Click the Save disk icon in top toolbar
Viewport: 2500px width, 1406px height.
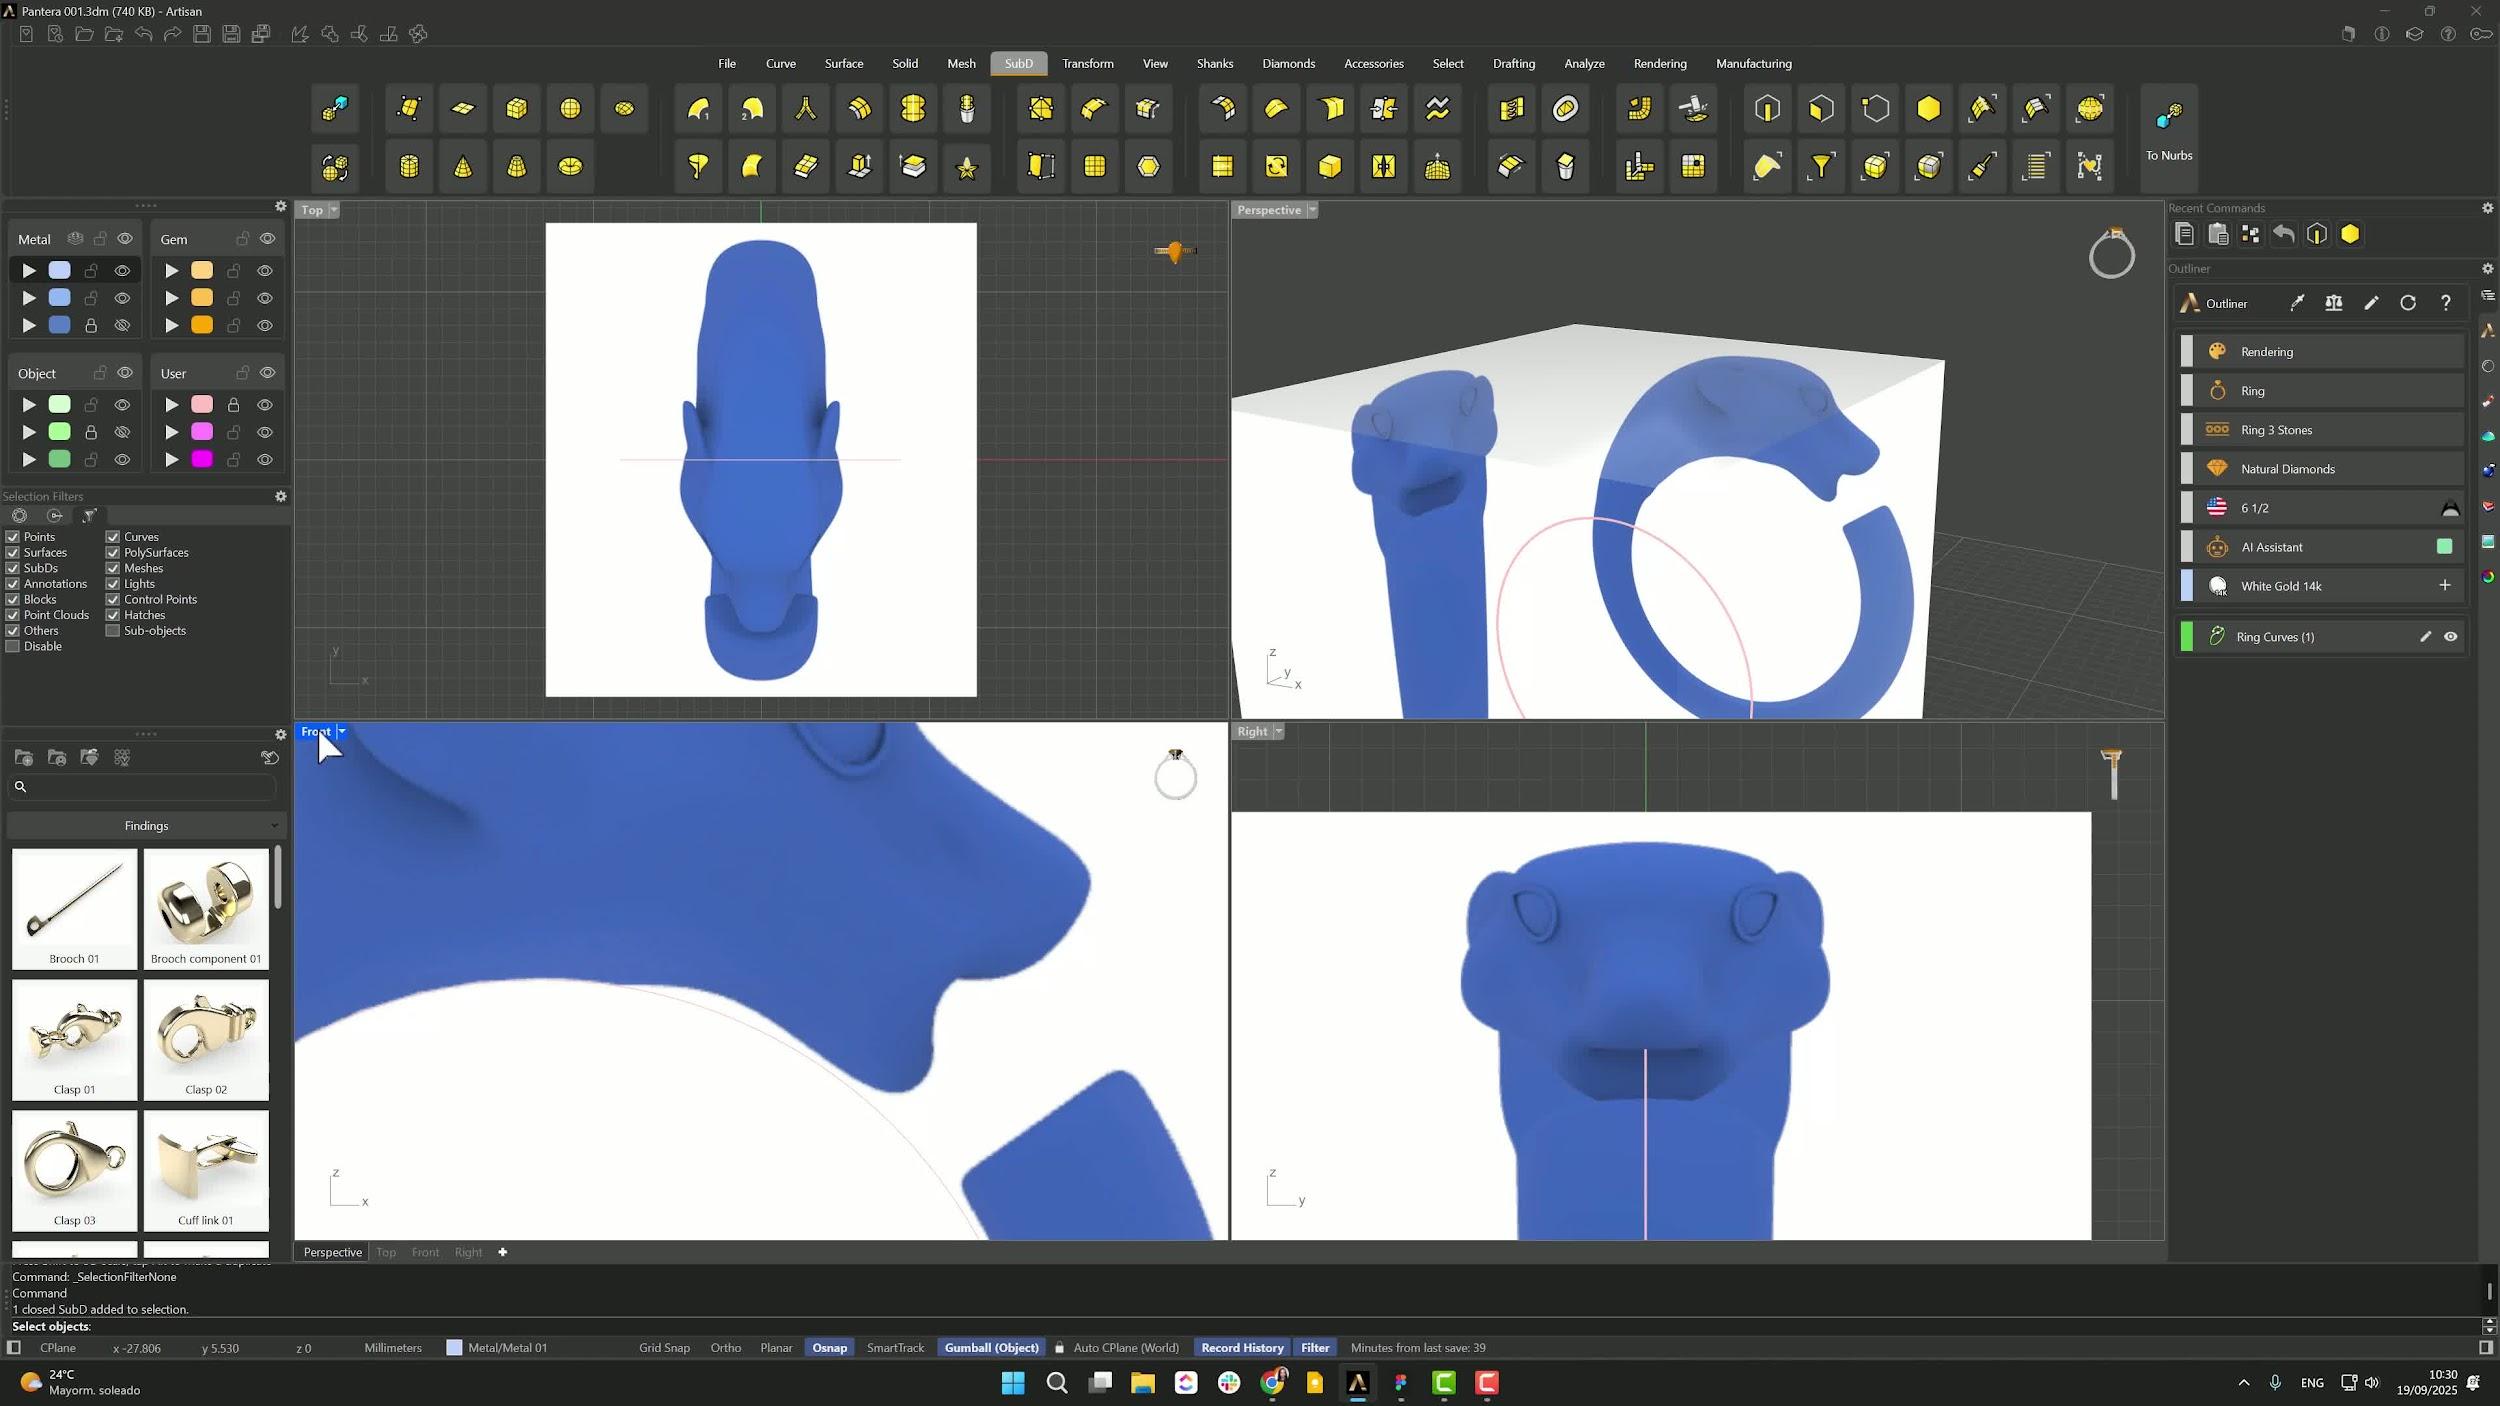(x=202, y=34)
